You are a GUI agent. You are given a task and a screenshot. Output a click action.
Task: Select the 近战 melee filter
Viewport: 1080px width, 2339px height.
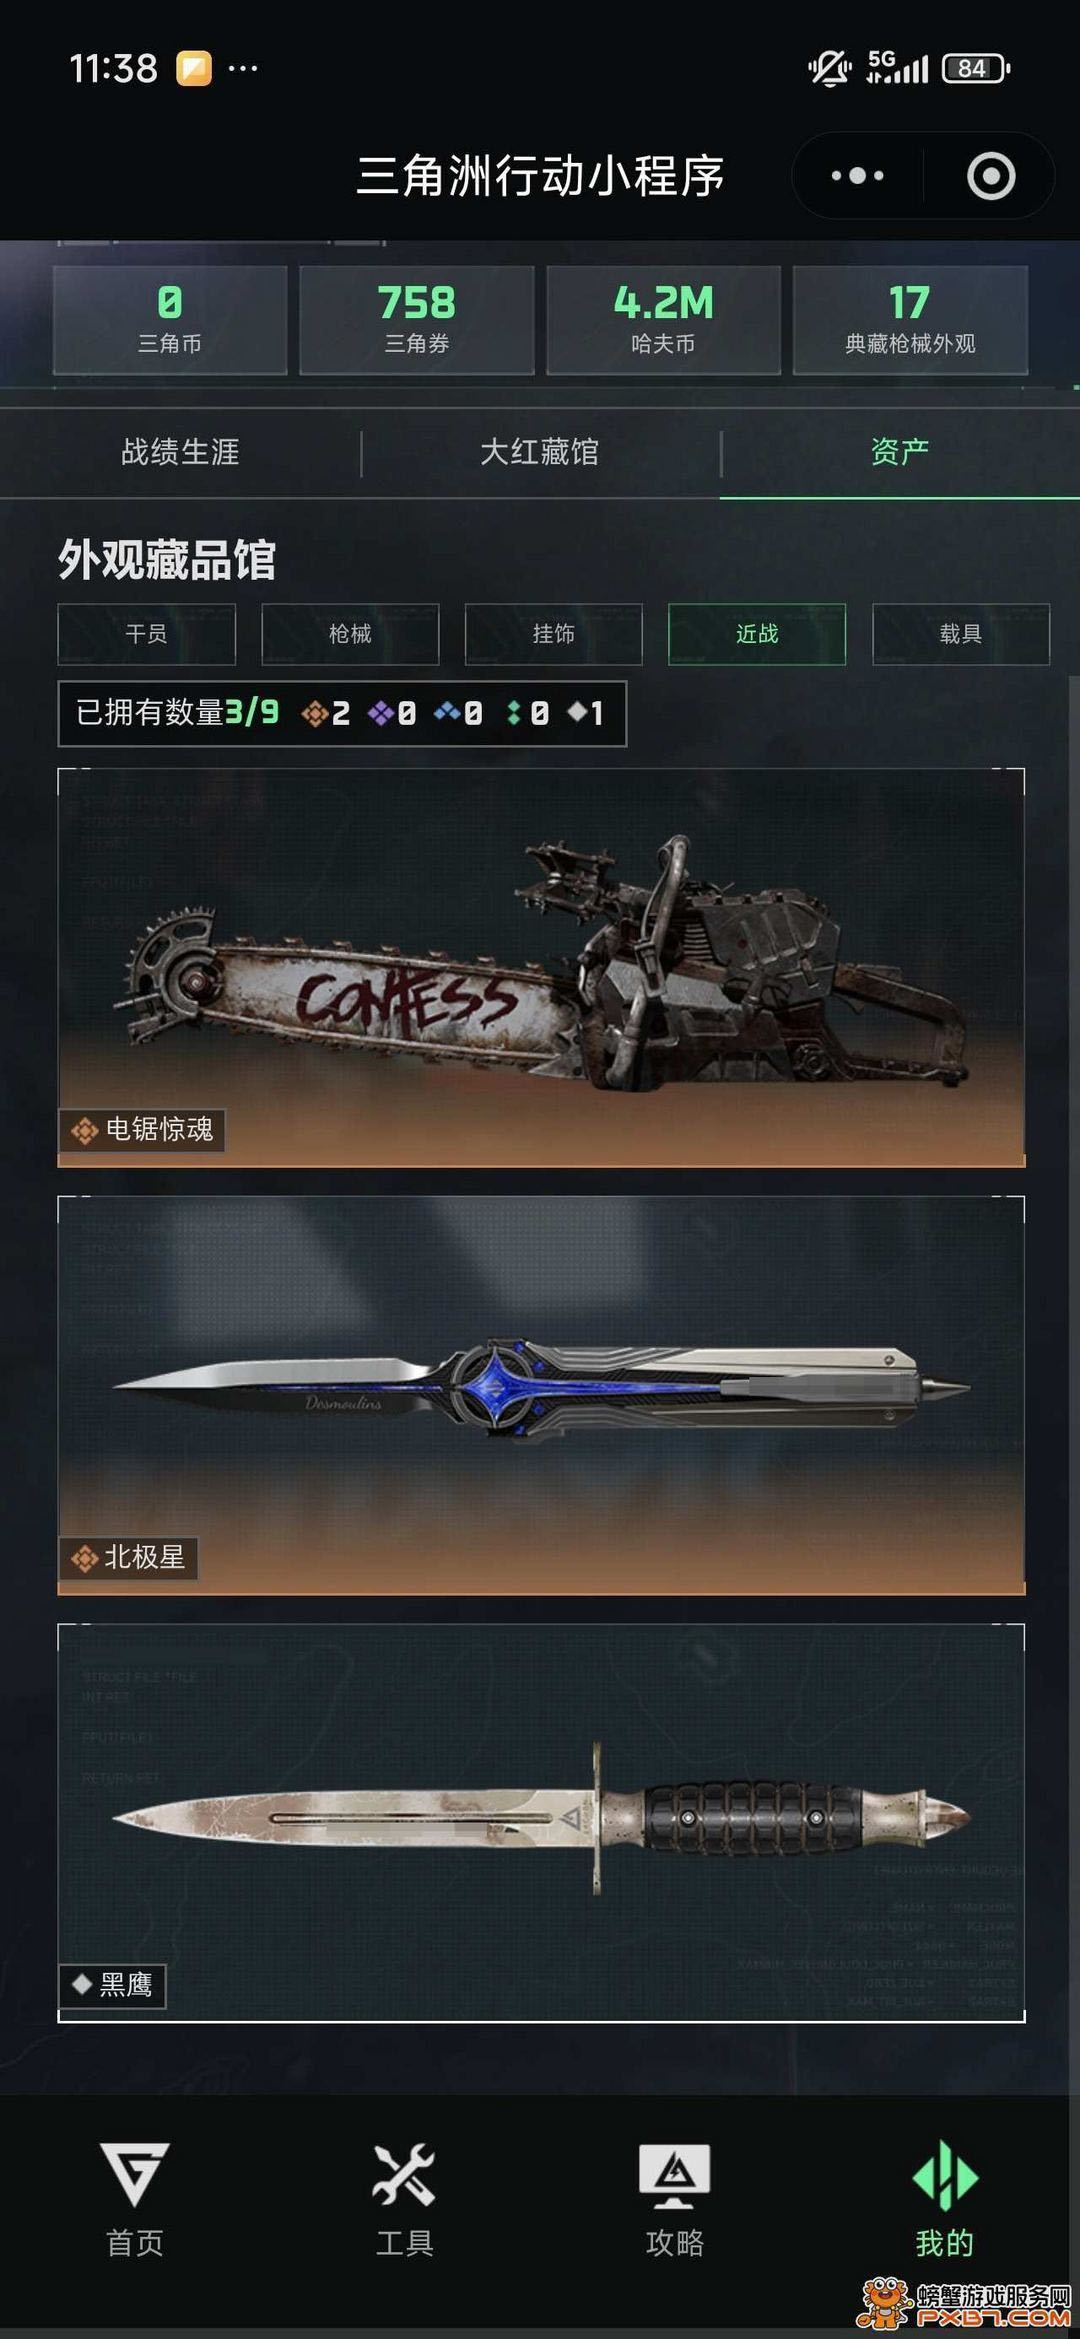pyautogui.click(x=757, y=634)
